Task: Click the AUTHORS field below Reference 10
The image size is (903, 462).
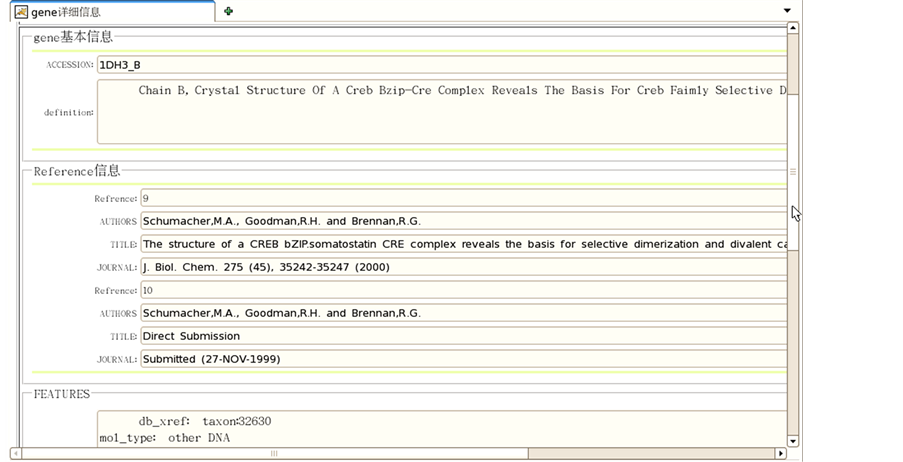Action: [460, 313]
